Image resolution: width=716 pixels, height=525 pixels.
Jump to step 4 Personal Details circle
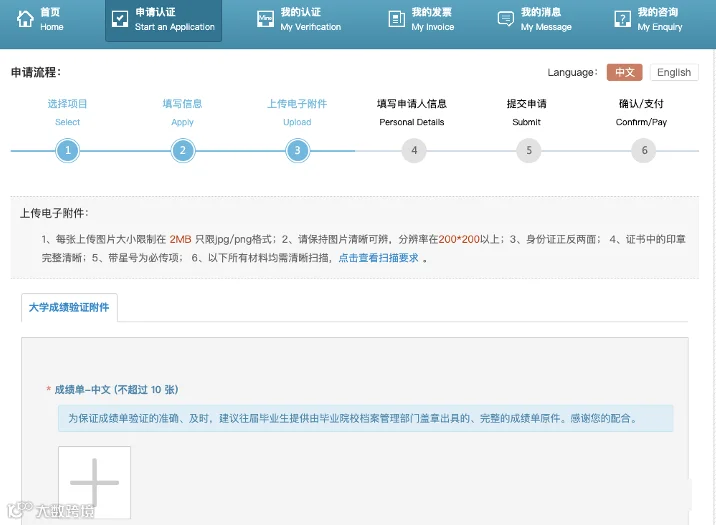tap(414, 150)
